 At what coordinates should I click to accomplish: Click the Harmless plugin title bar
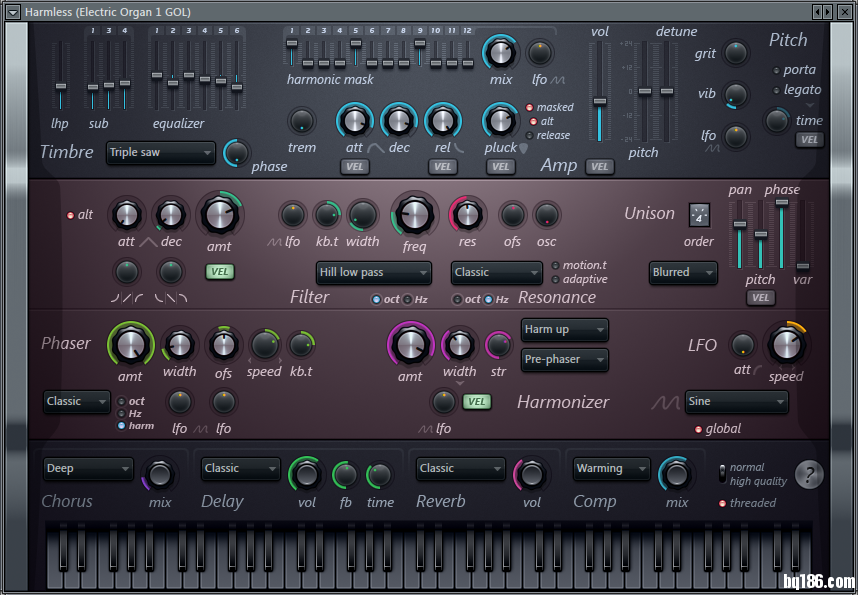(400, 11)
